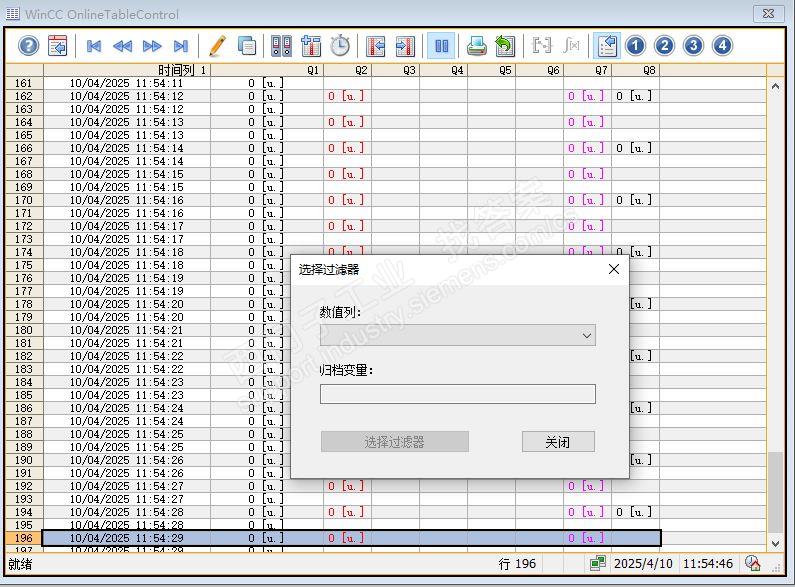Open the select data connection icon
The height and width of the screenshot is (587, 795).
click(x=281, y=46)
